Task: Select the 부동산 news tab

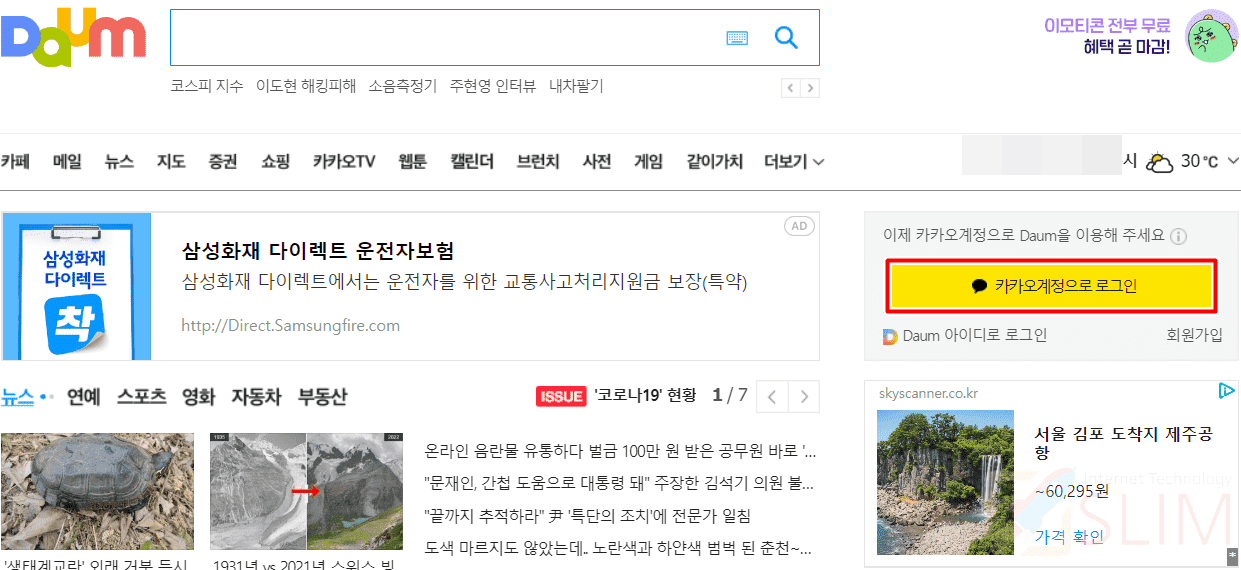Action: tap(323, 397)
